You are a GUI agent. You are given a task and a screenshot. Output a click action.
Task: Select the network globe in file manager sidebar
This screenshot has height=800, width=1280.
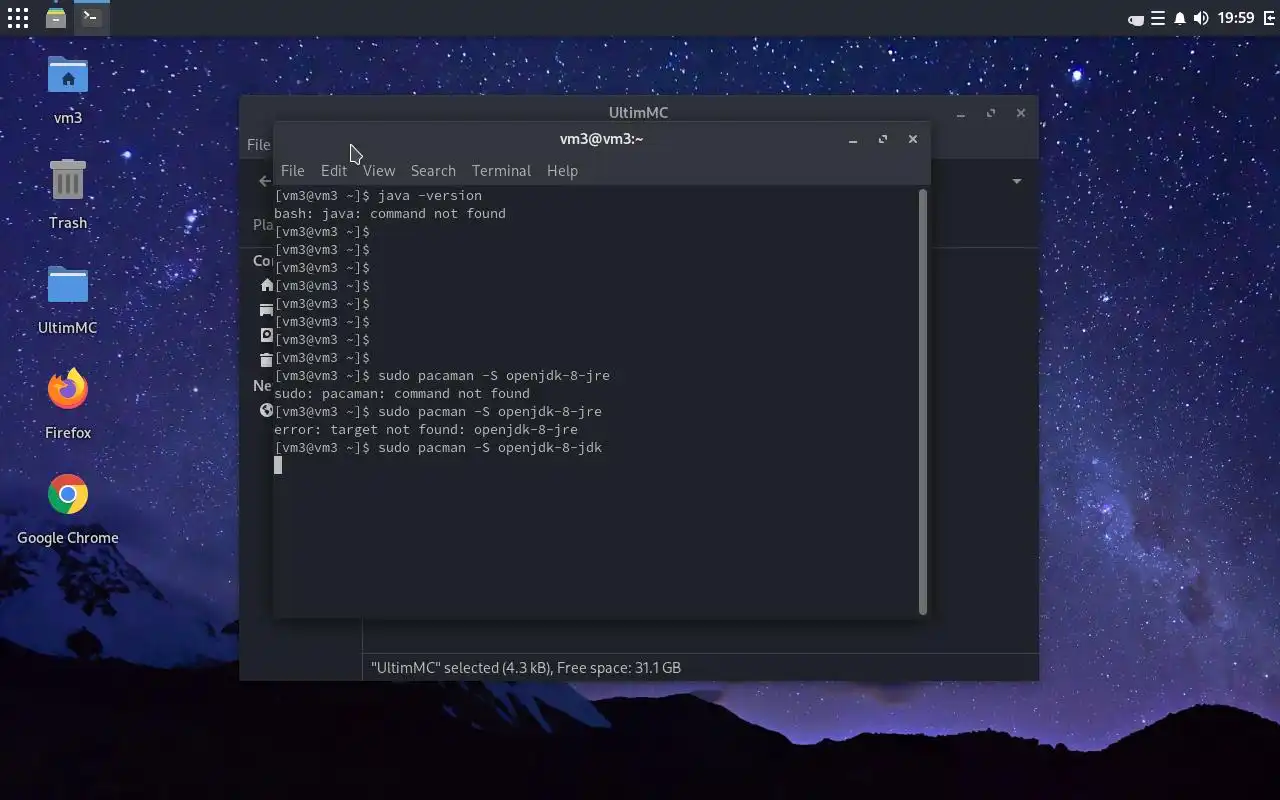[266, 410]
